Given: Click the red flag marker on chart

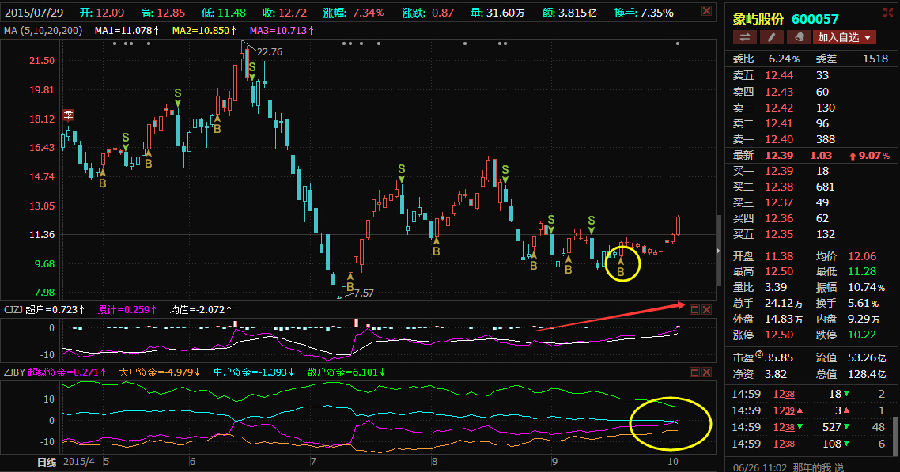Looking at the screenshot, I should pyautogui.click(x=68, y=115).
